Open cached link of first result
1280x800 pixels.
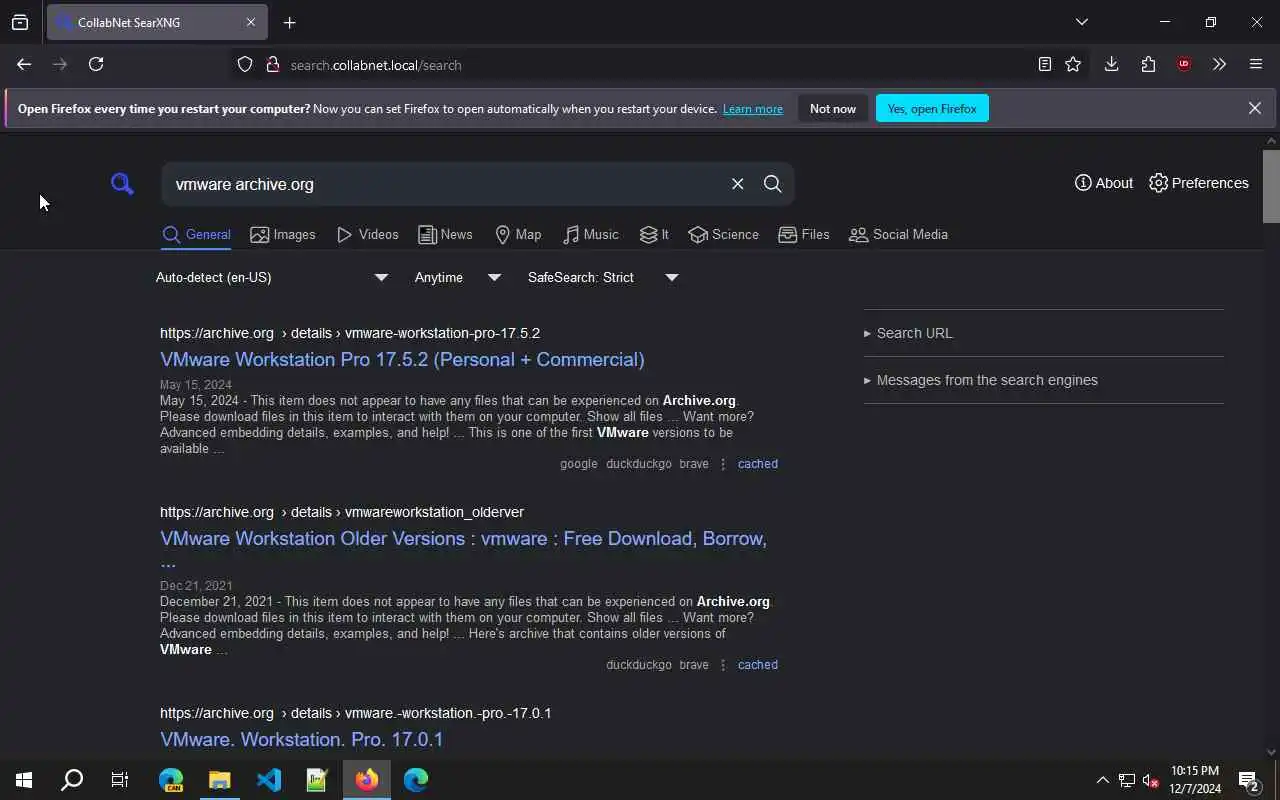pyautogui.click(x=757, y=464)
